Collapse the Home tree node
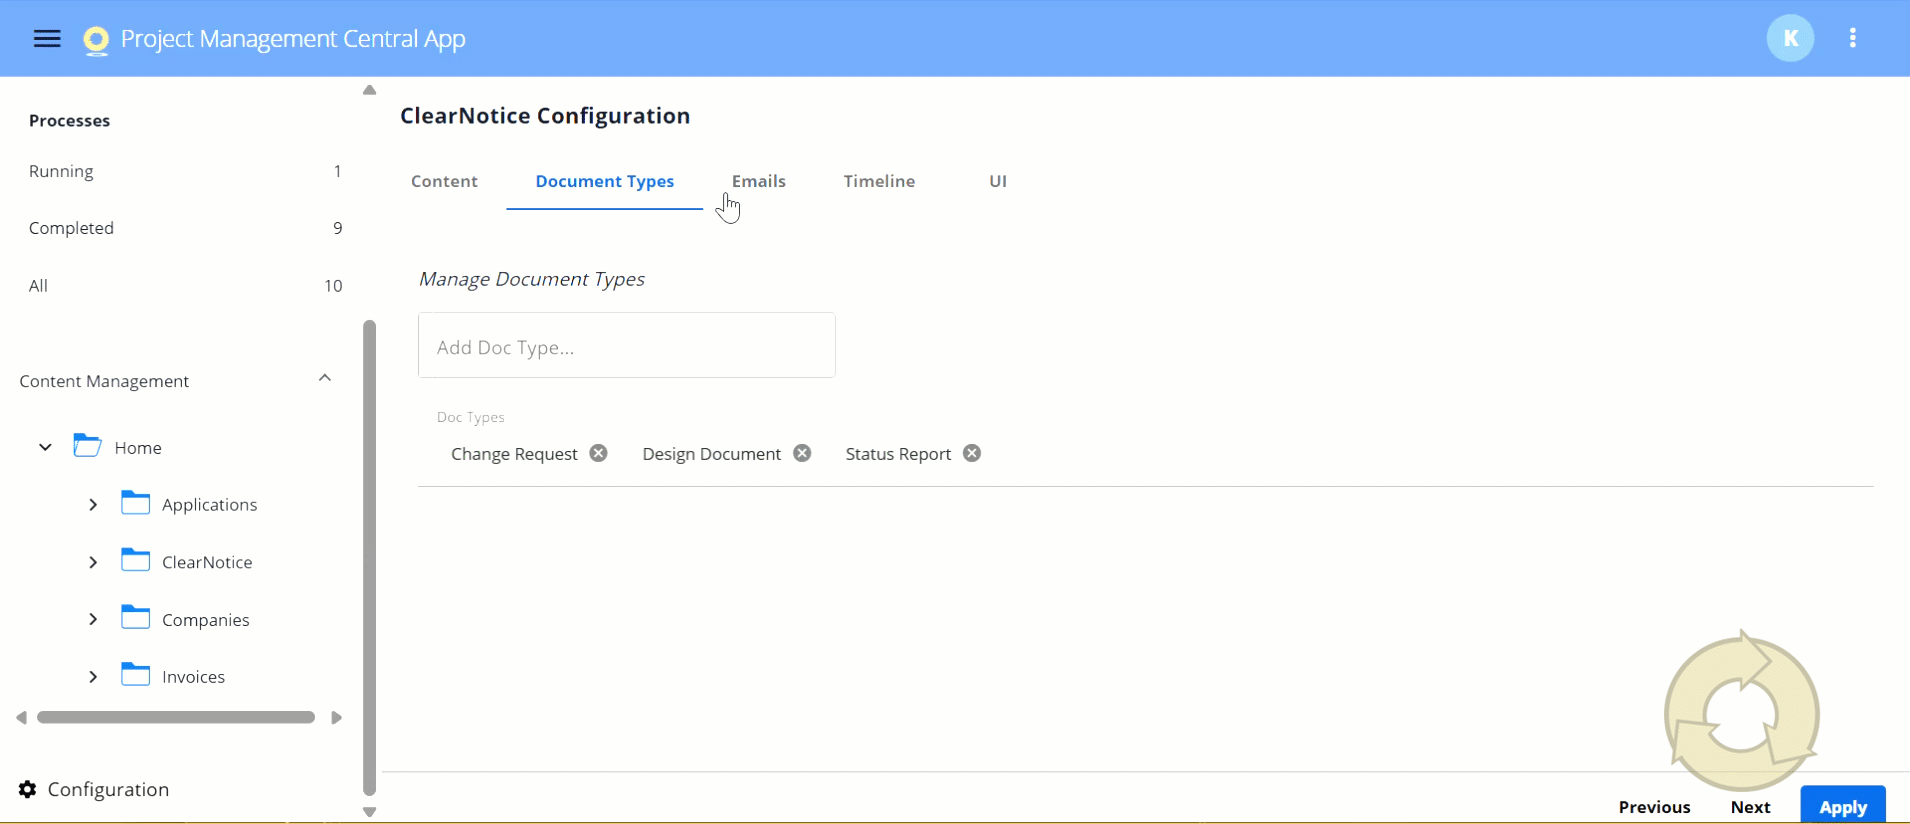Screen dimensions: 1910x824 tap(45, 447)
